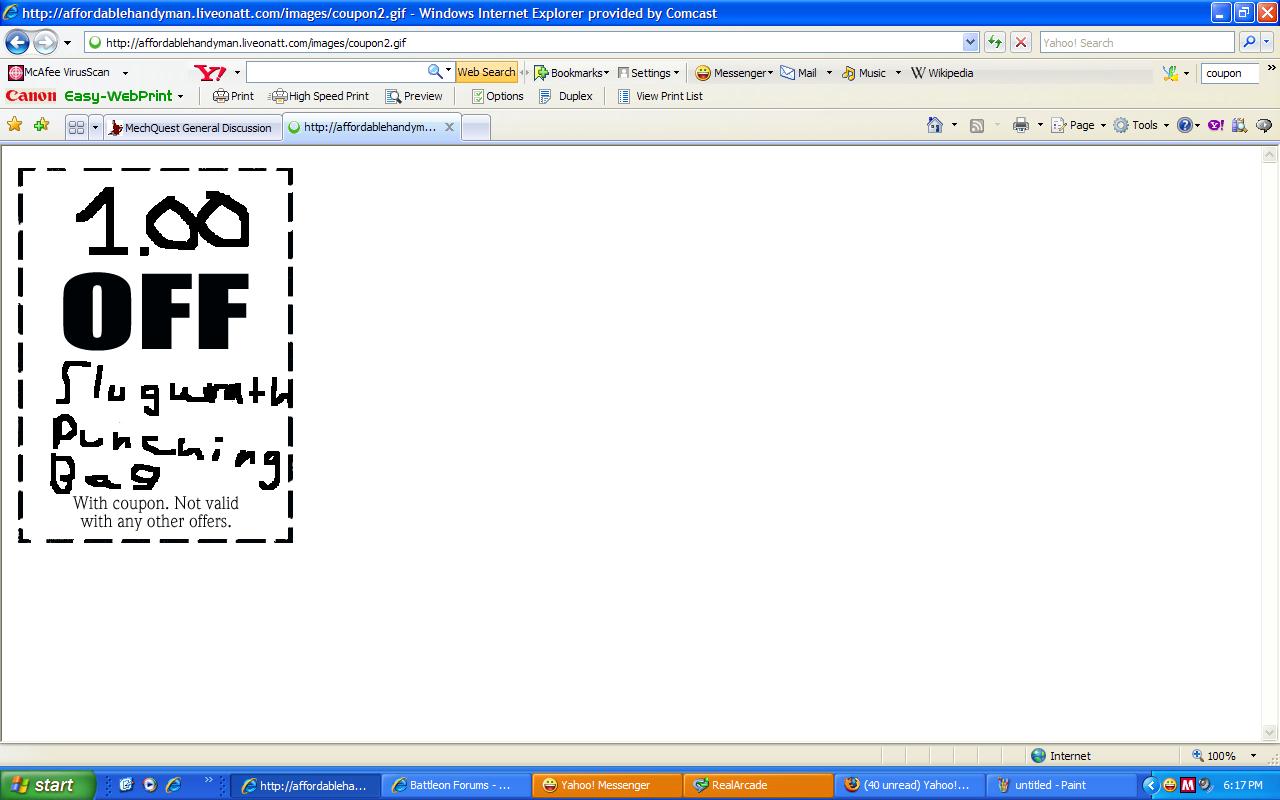Open a new blank tab
Image resolution: width=1280 pixels, height=800 pixels.
(x=476, y=127)
